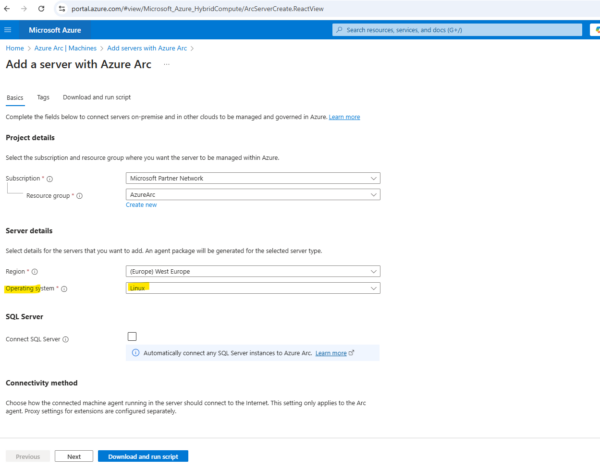This screenshot has height=468, width=600.
Task: Open the ellipsis next to page title
Action: [166, 64]
